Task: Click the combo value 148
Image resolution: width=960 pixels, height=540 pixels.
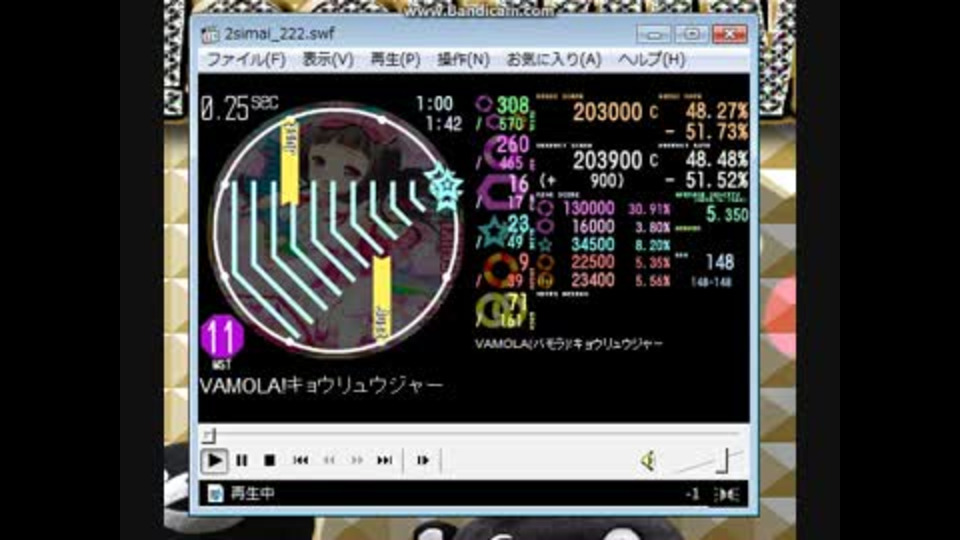Action: [719, 263]
